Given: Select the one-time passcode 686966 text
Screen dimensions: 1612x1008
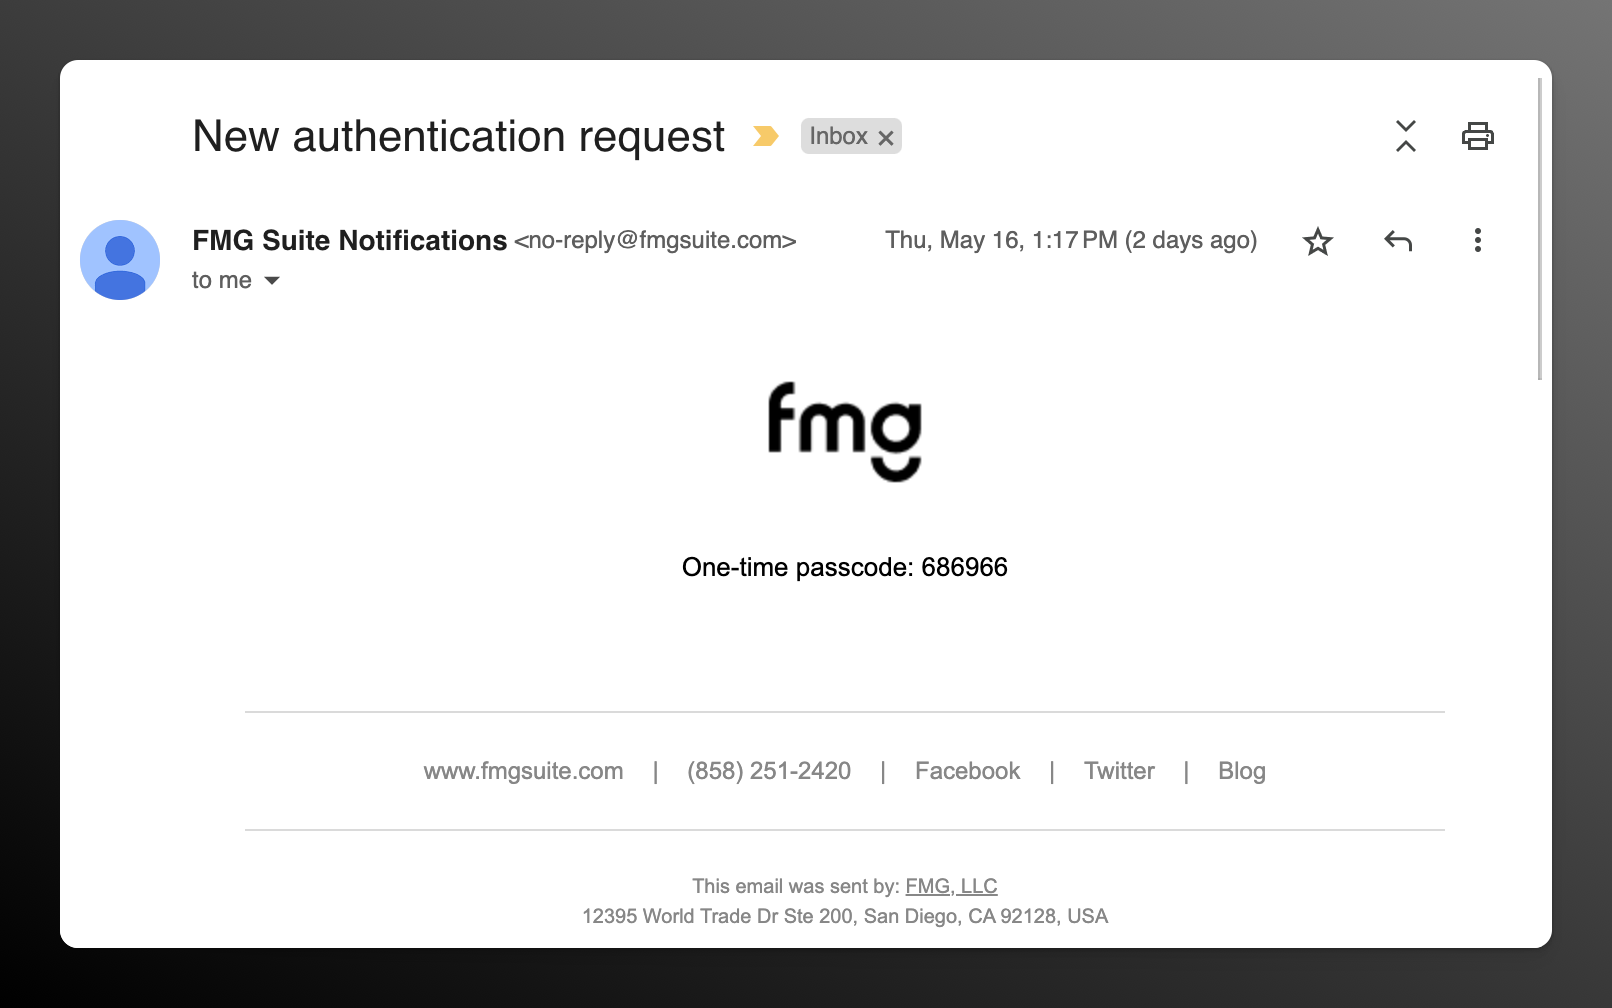Looking at the screenshot, I should (x=965, y=567).
